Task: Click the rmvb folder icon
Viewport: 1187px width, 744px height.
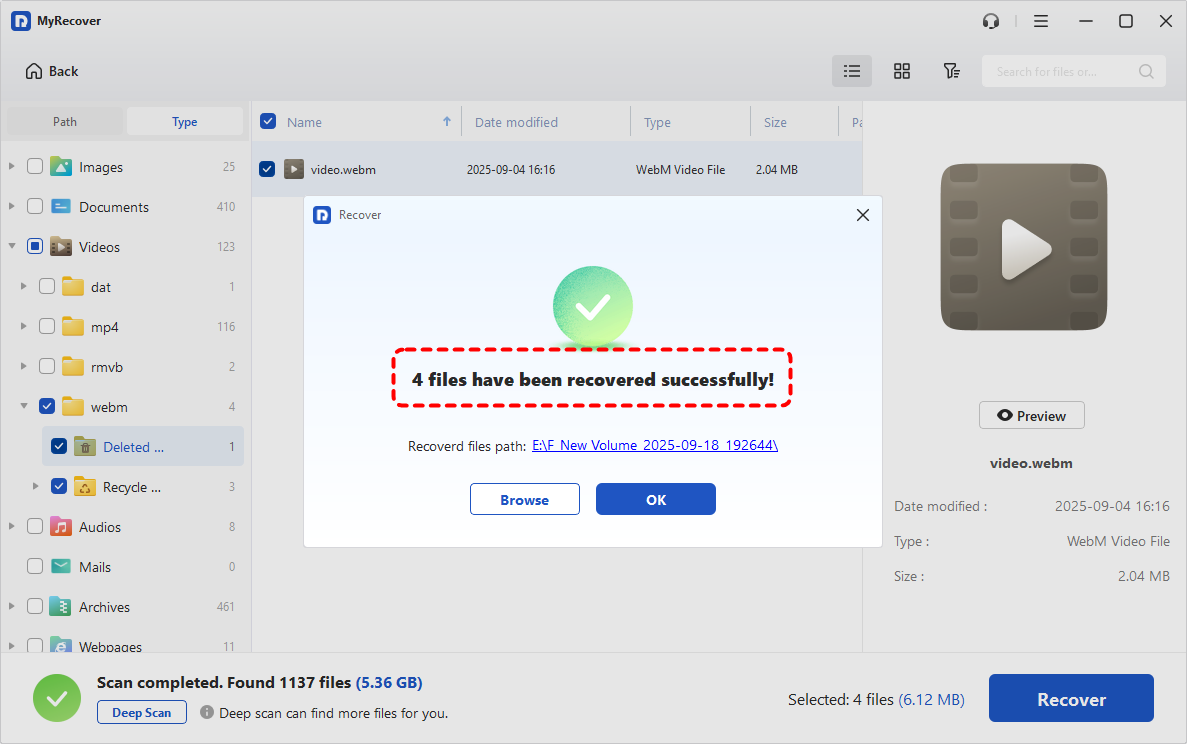Action: [73, 367]
